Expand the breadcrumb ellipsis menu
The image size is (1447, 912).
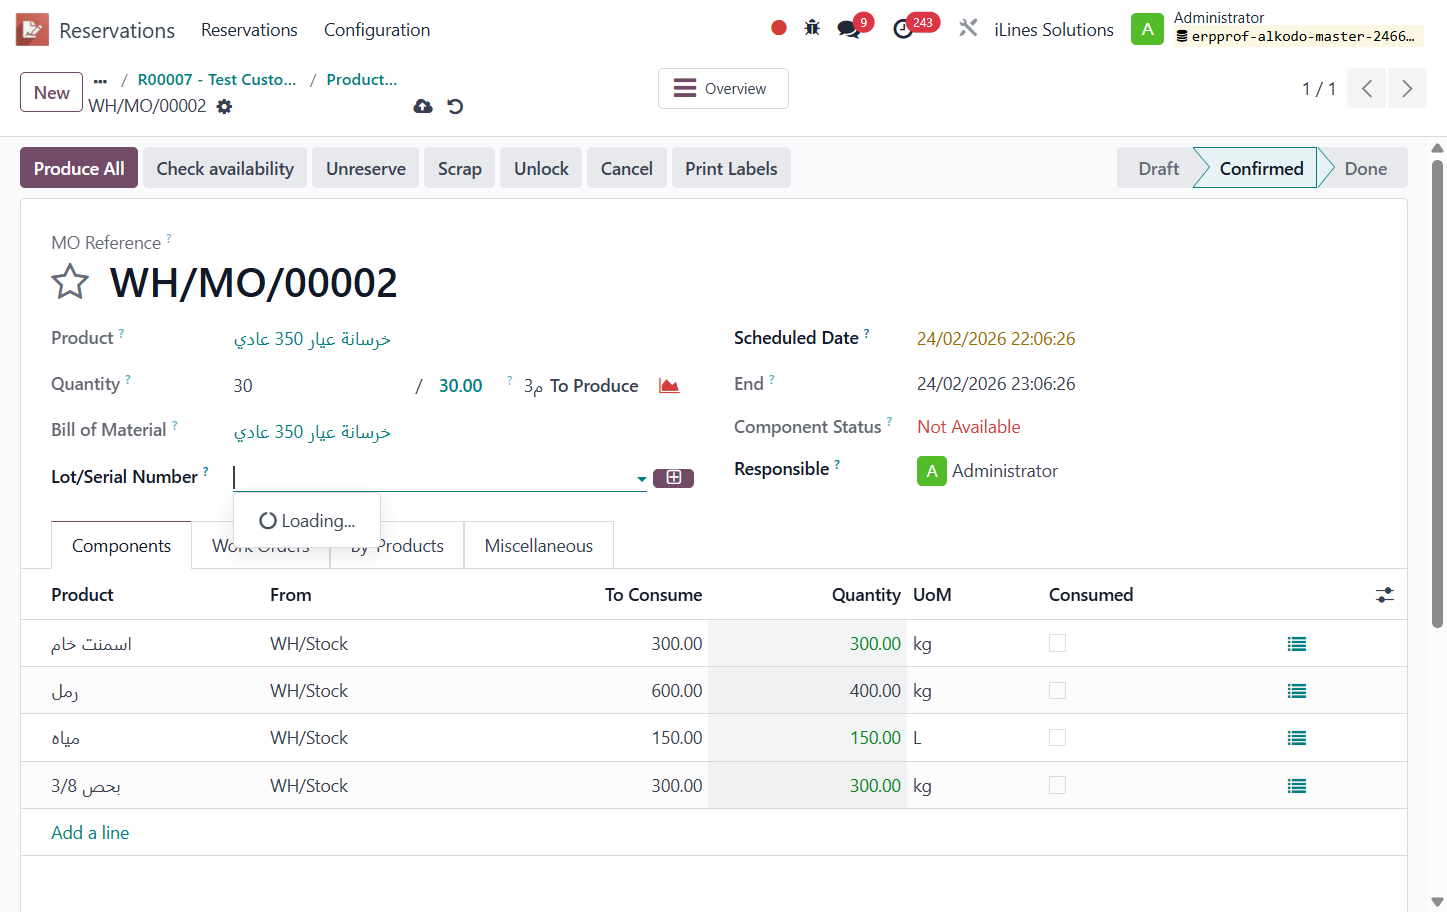point(100,80)
